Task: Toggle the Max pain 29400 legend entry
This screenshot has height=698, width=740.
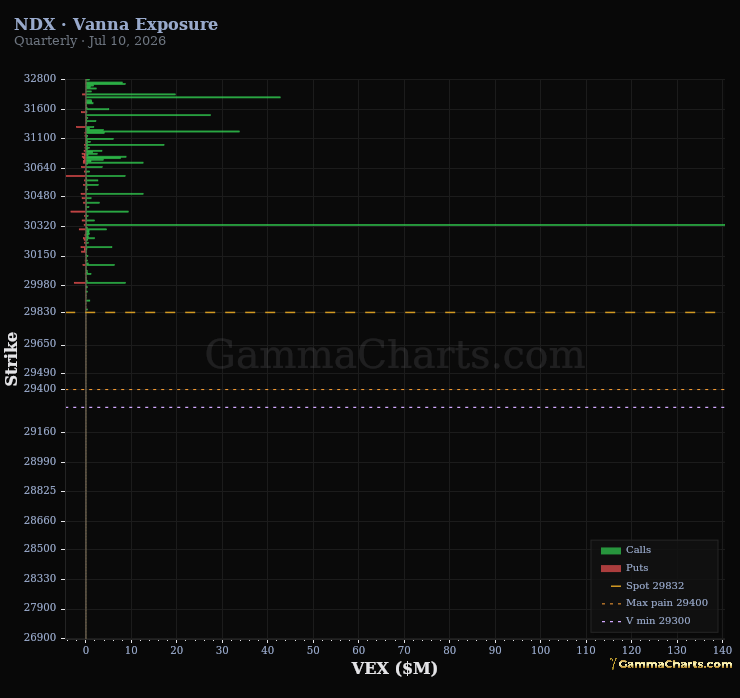Action: tap(655, 603)
